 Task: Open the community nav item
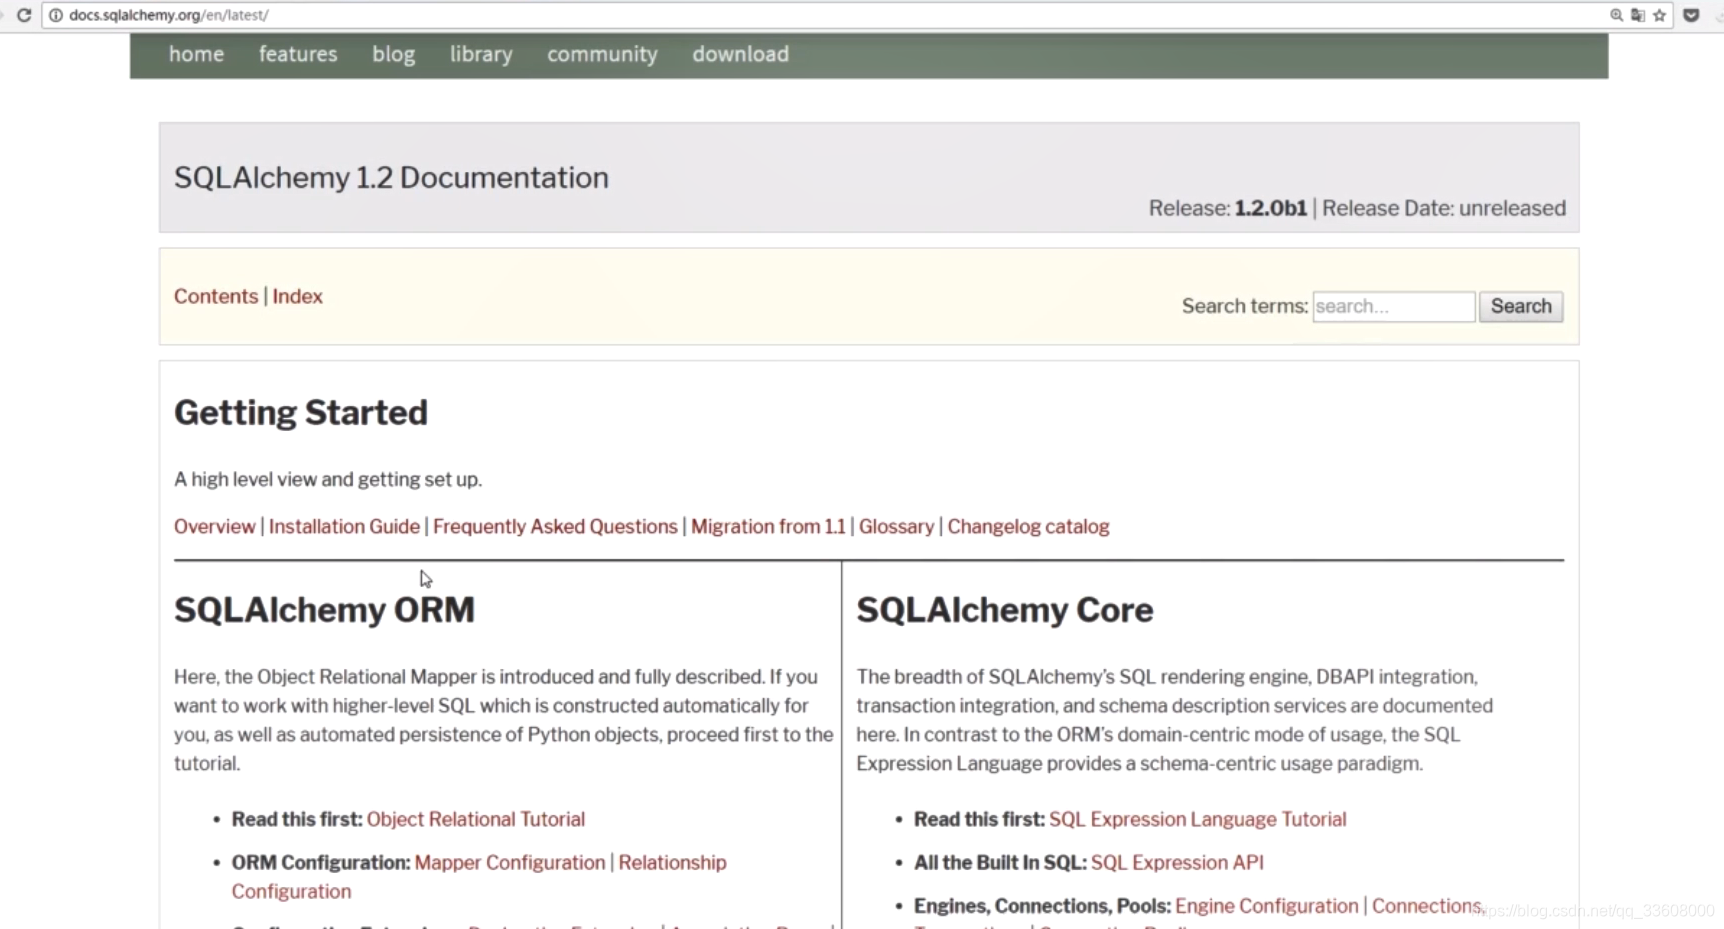pyautogui.click(x=602, y=54)
